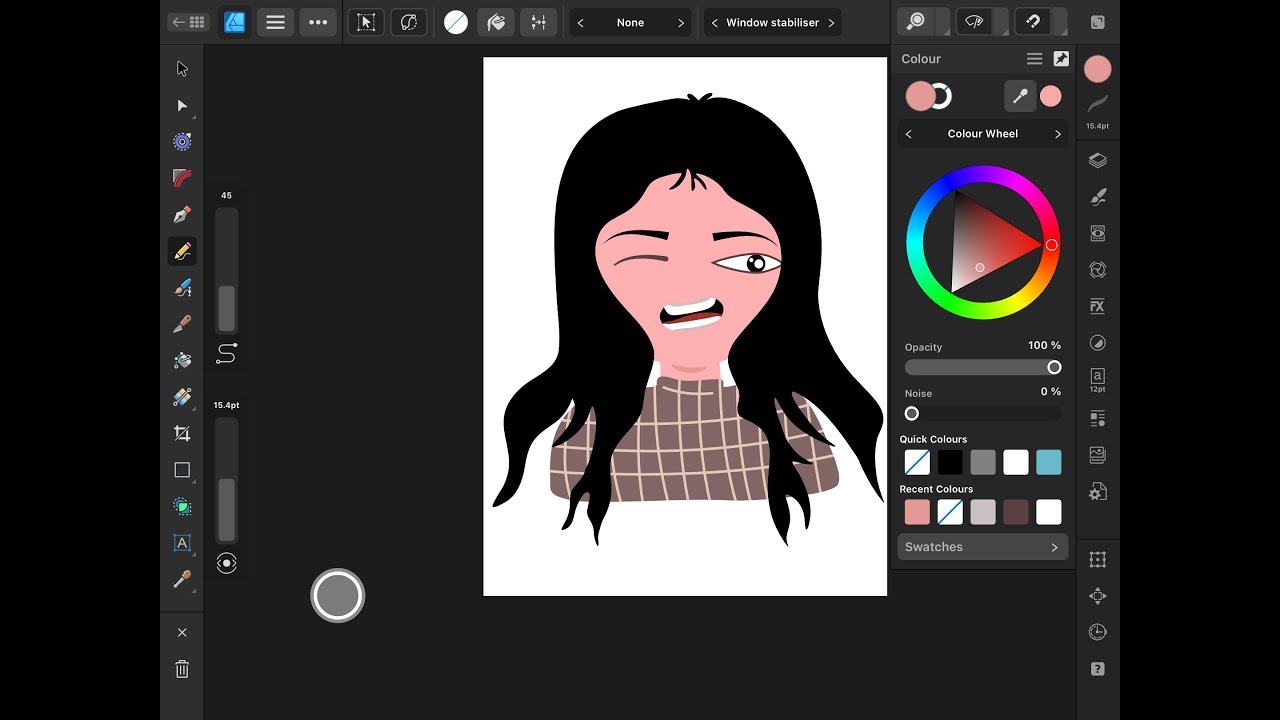Switch to Designer persona icon
Screen dimensions: 1280x720
pos(235,22)
